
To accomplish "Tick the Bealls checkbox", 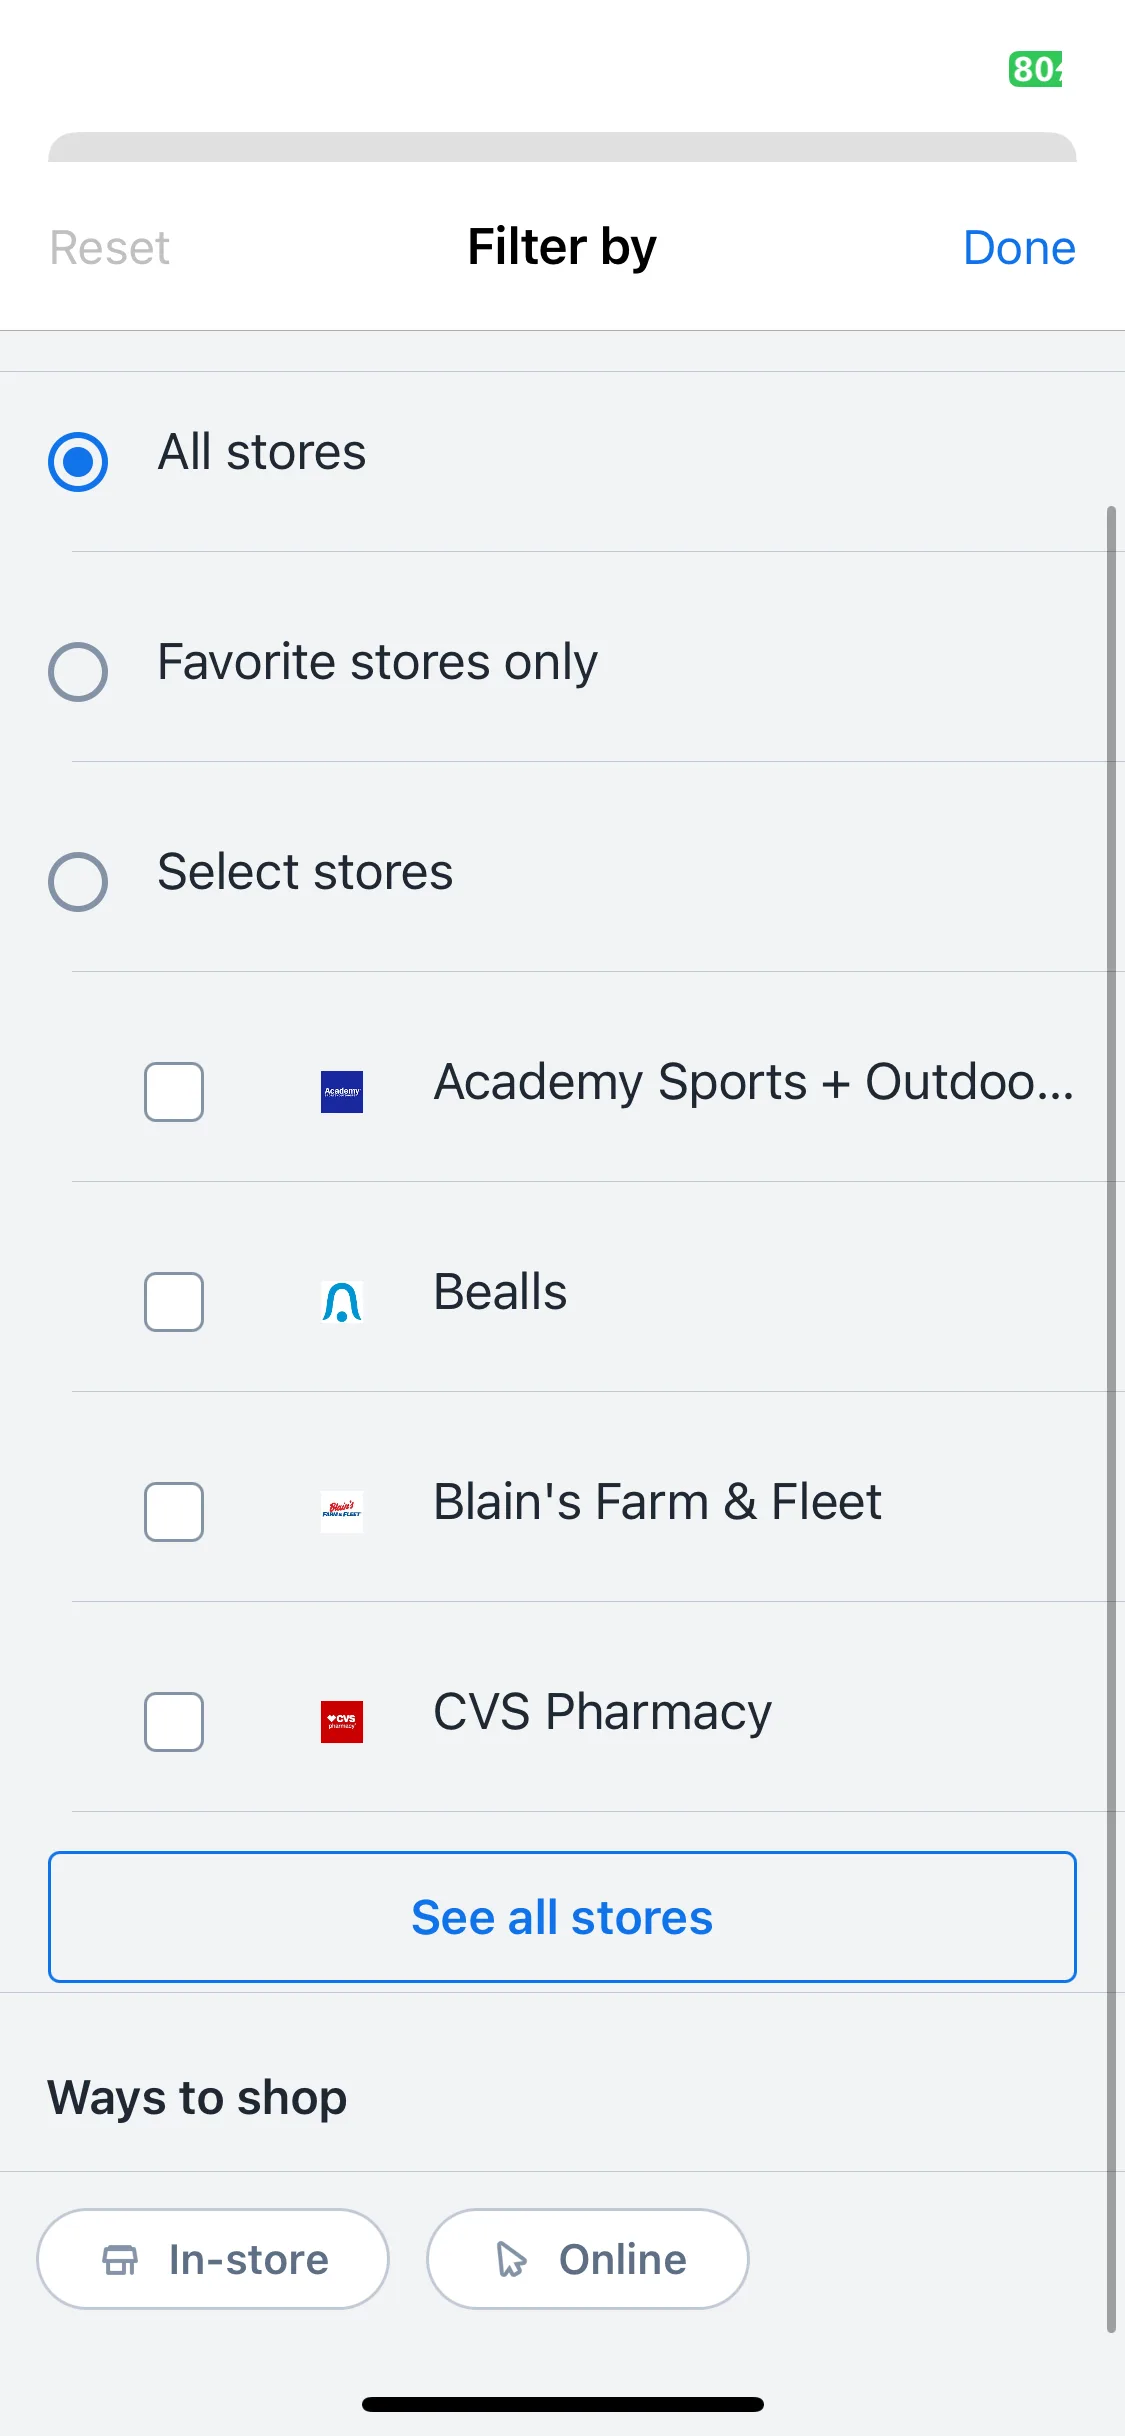I will pos(174,1301).
